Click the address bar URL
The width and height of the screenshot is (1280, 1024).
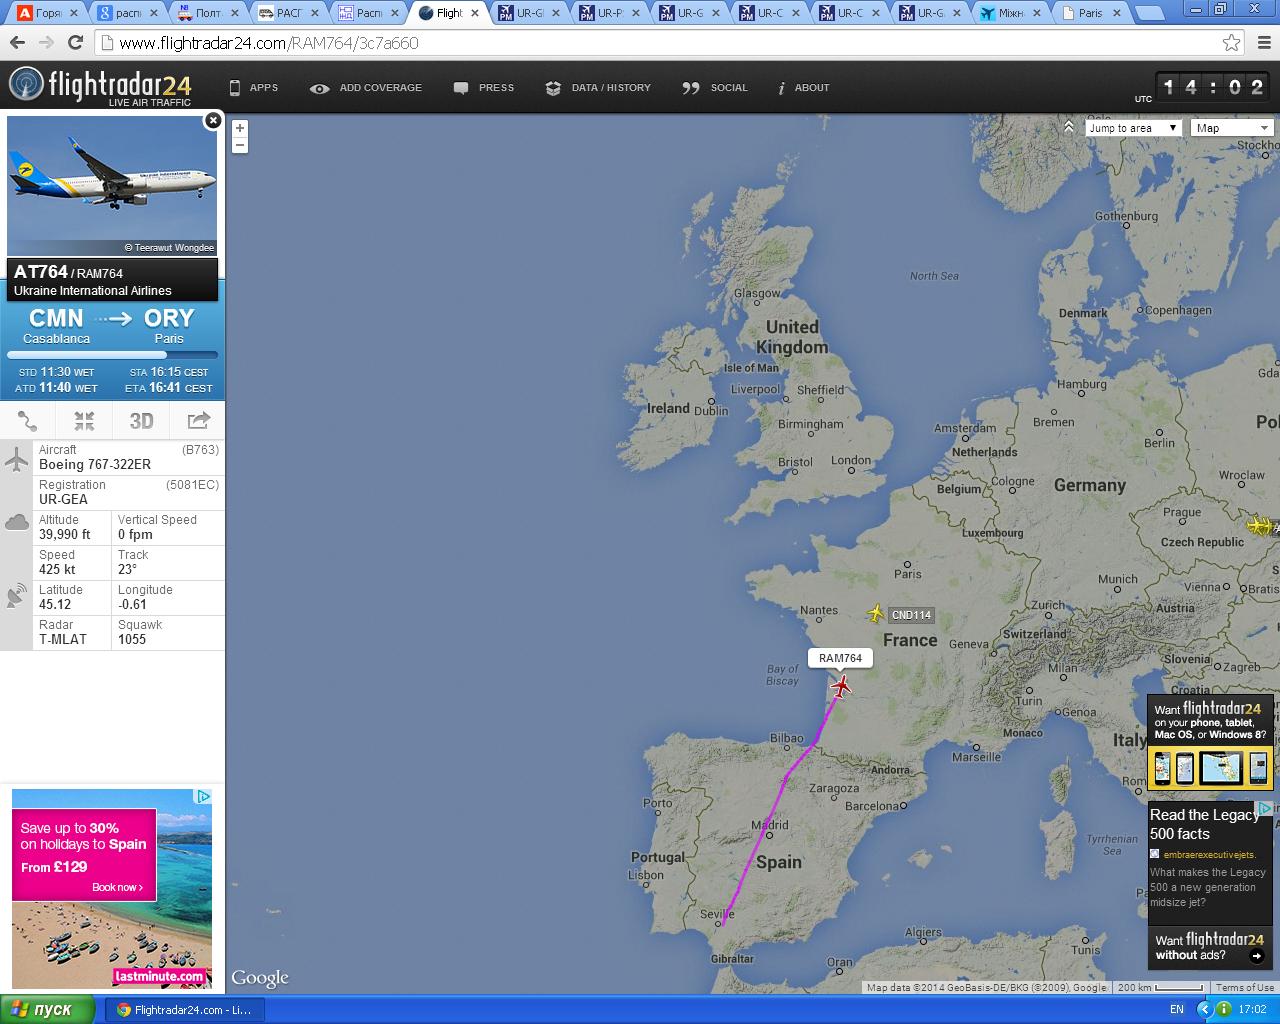268,43
